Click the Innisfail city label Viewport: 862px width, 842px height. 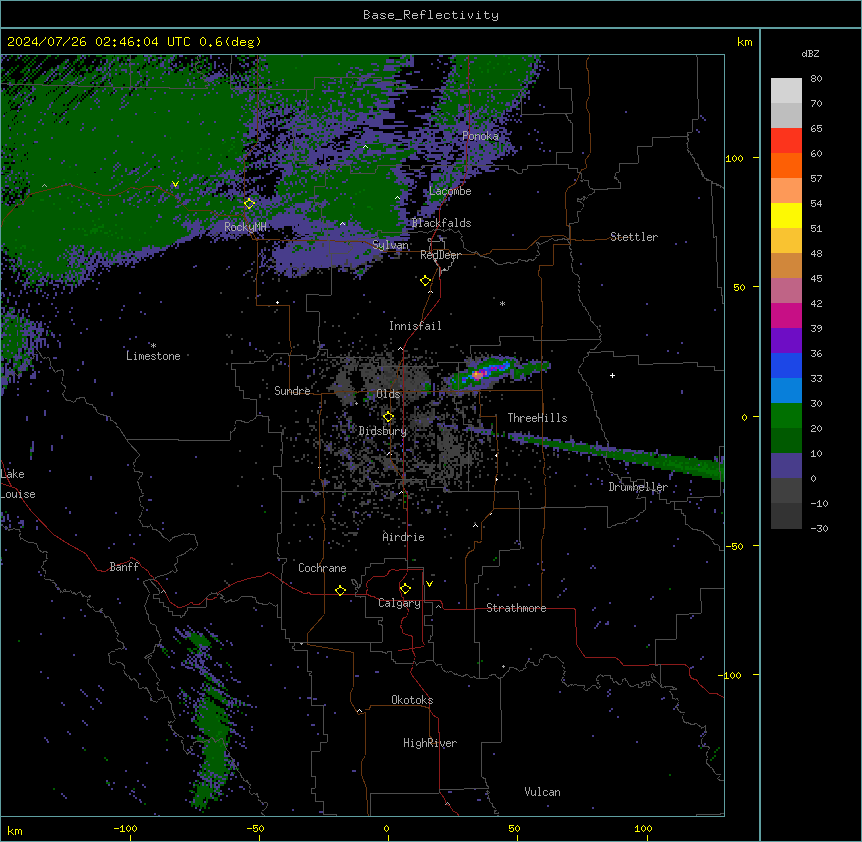point(415,326)
